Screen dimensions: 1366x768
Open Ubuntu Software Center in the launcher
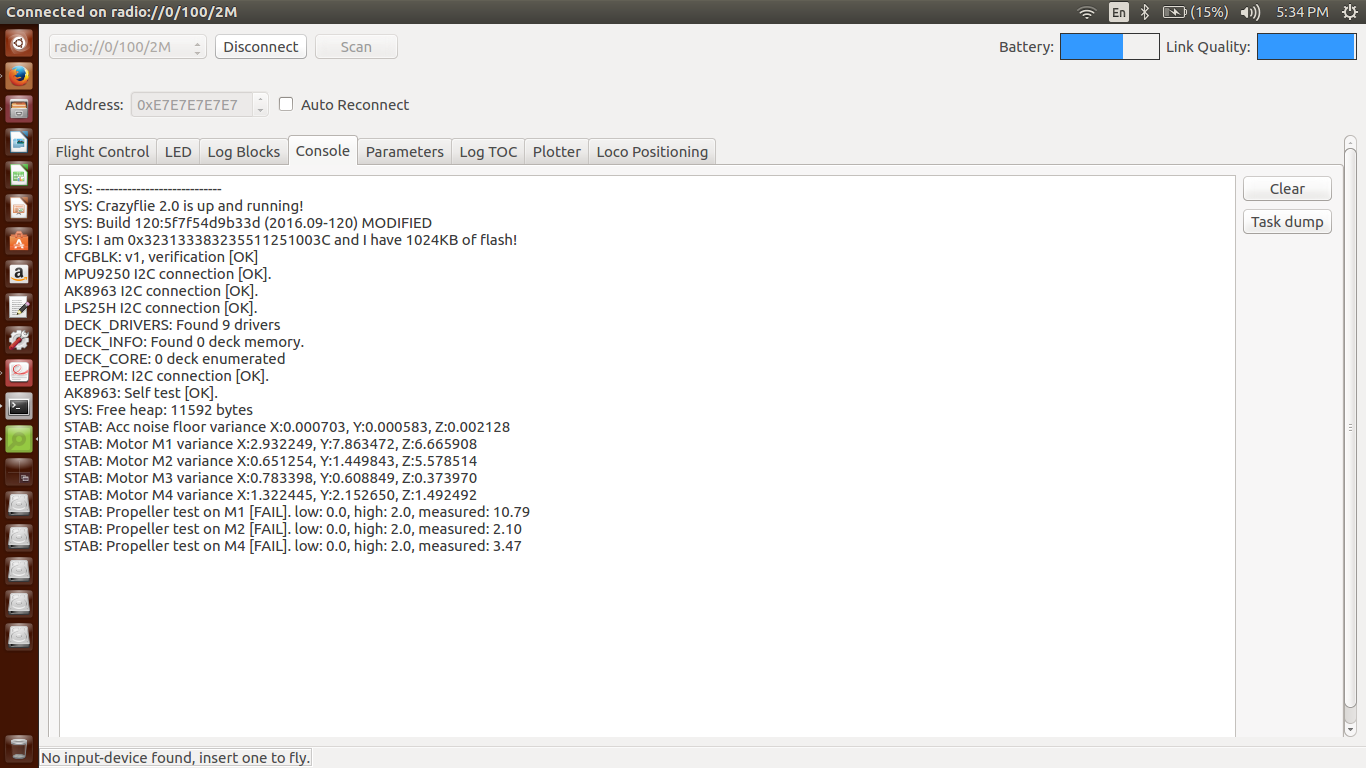click(19, 241)
